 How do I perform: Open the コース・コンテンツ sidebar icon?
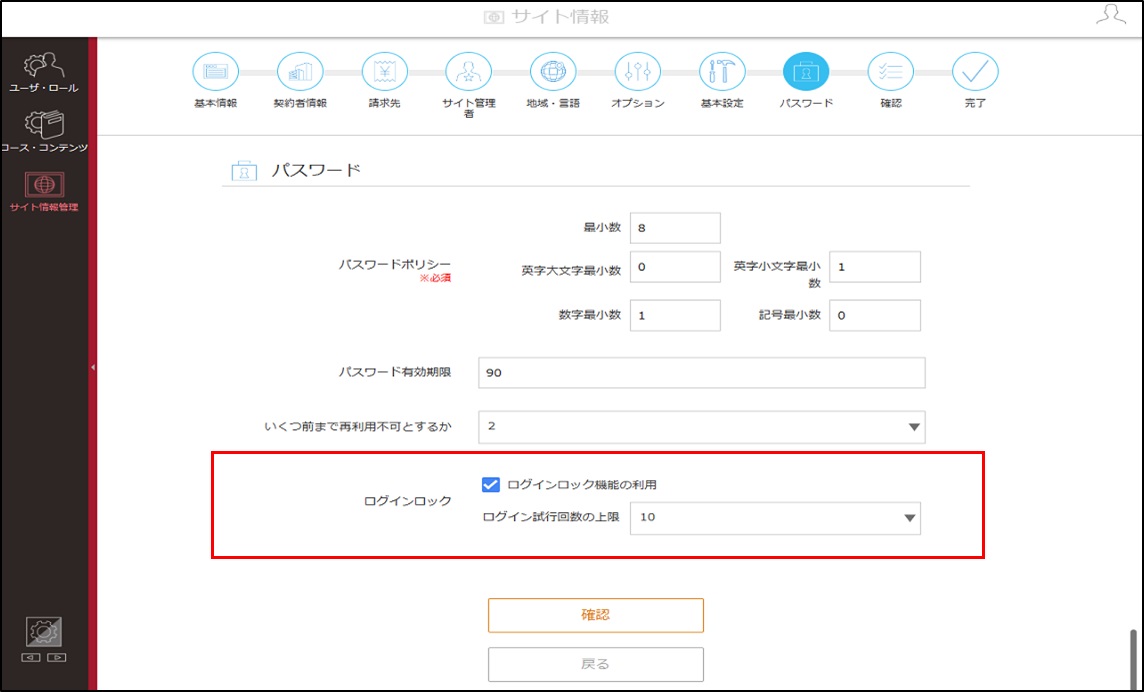coord(44,126)
